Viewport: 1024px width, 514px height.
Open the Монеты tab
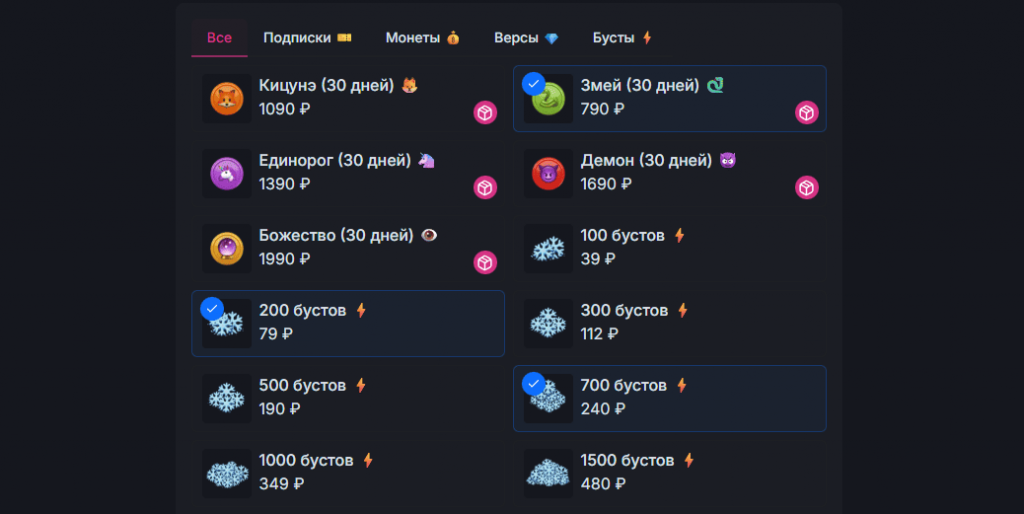click(x=422, y=38)
